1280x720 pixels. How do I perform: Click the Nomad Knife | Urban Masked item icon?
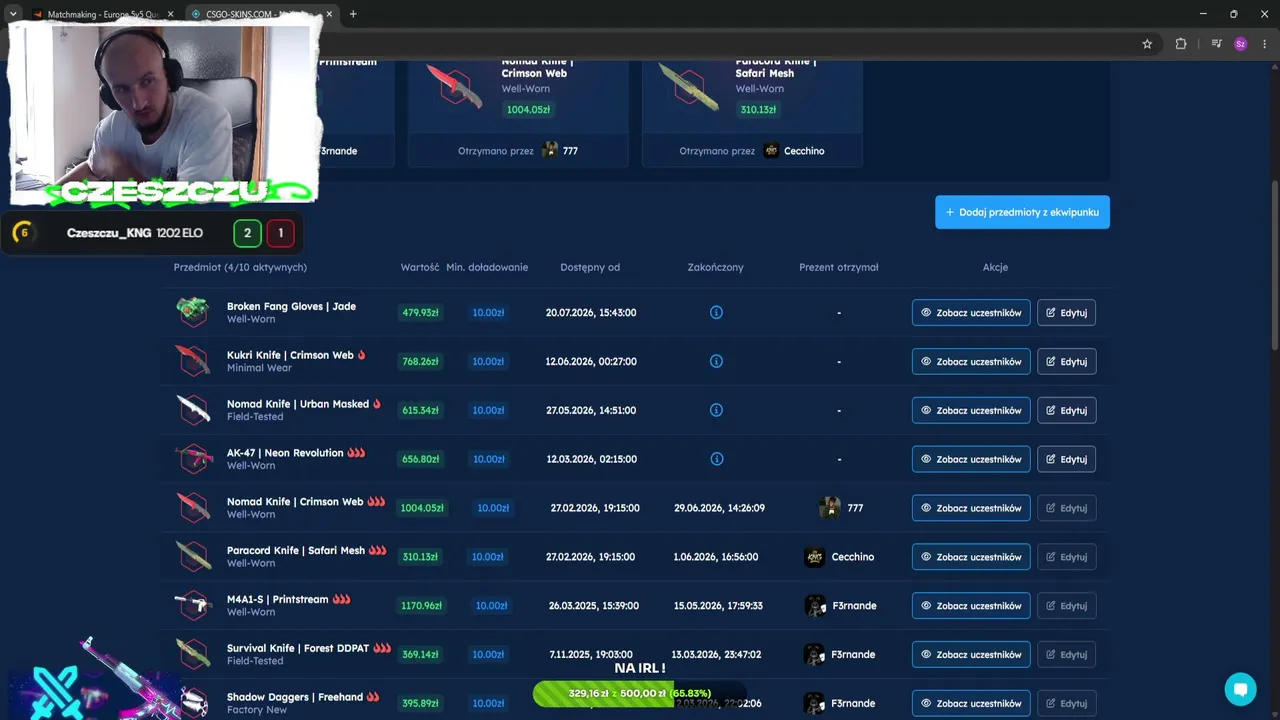(x=193, y=410)
